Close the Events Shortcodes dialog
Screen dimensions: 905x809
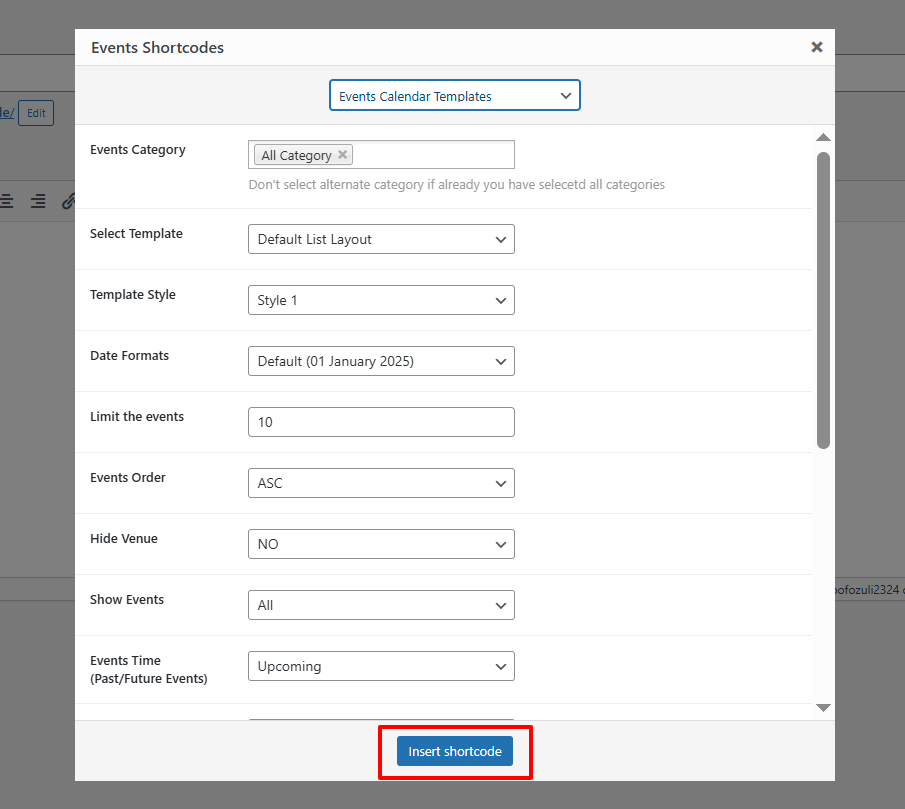coord(816,46)
